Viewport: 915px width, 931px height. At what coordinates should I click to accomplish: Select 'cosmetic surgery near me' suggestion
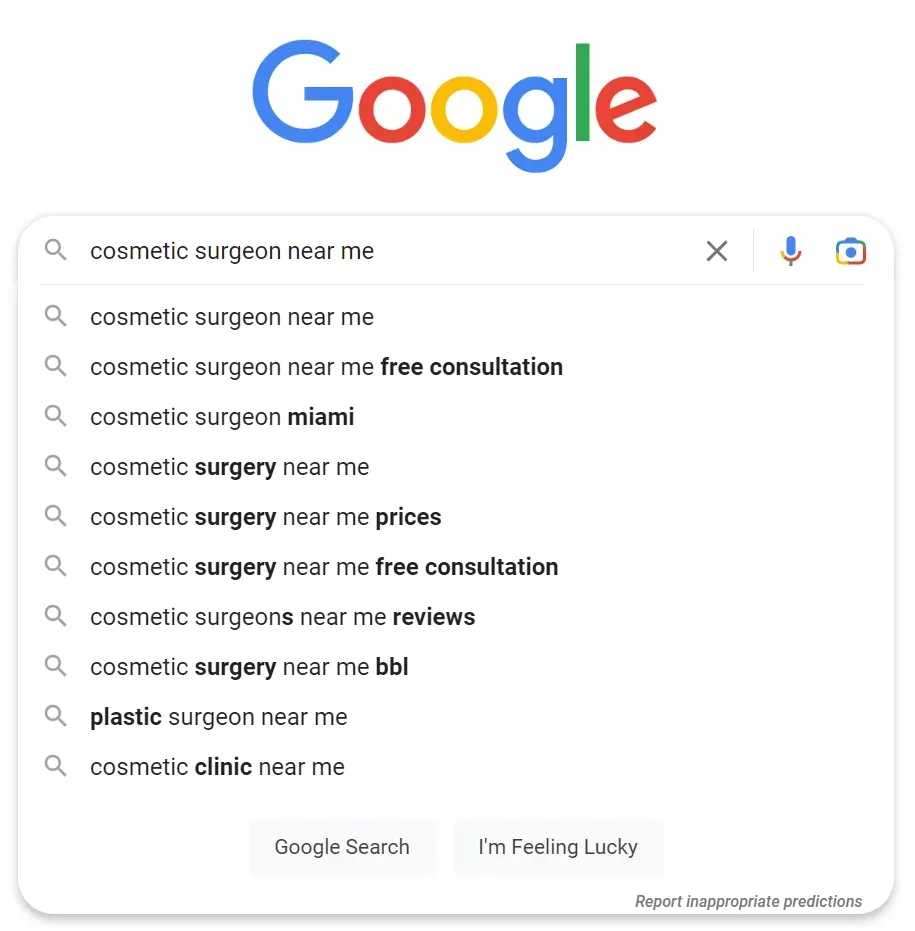[x=230, y=467]
